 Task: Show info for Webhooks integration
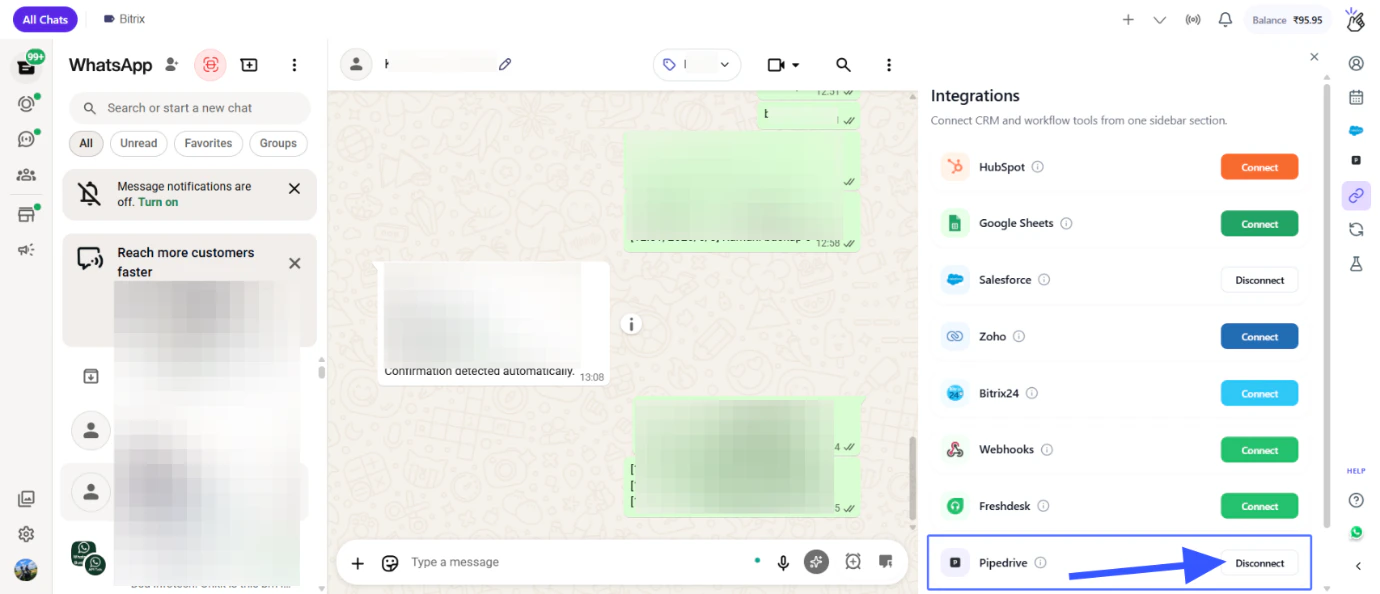coord(1047,450)
